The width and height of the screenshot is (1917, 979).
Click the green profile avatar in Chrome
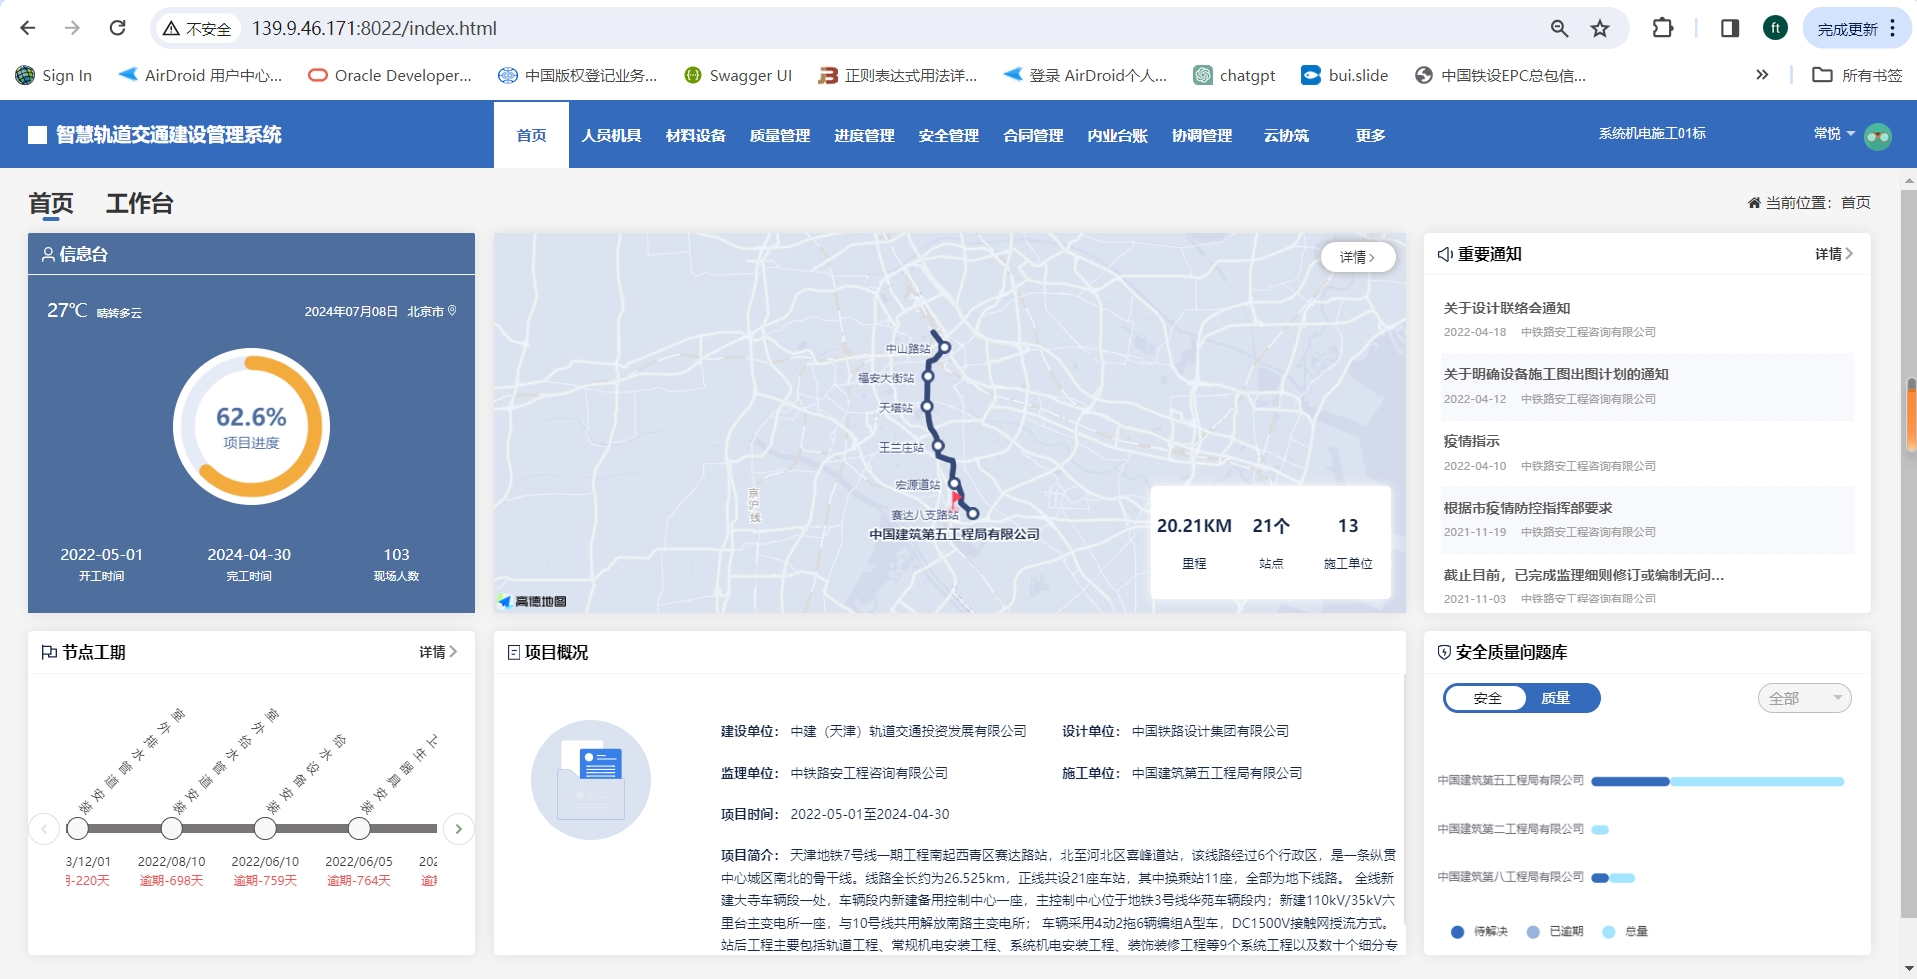[1775, 28]
